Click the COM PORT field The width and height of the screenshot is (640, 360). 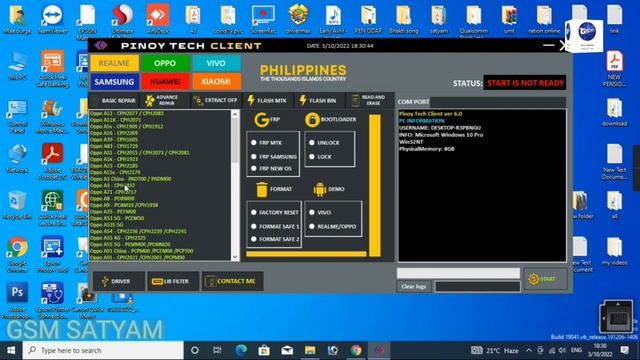[x=498, y=102]
